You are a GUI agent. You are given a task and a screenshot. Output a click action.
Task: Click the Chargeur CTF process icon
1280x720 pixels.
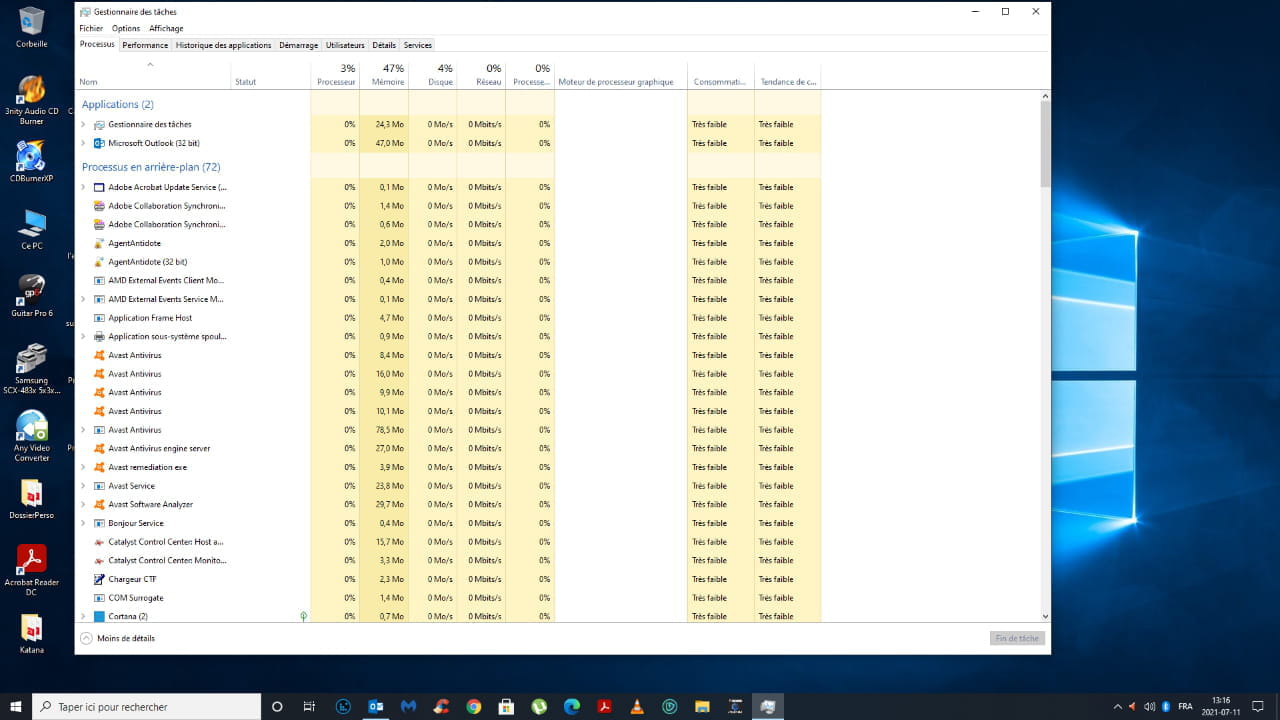[x=99, y=579]
